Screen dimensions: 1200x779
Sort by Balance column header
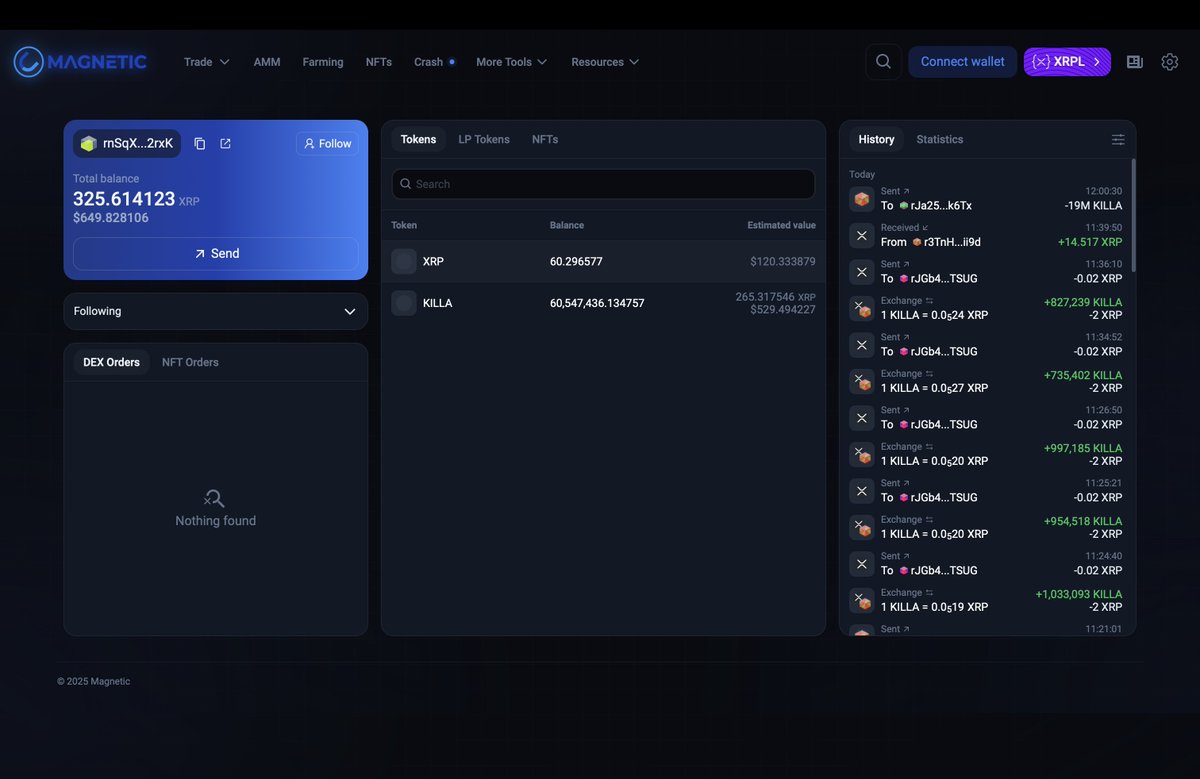coord(567,226)
